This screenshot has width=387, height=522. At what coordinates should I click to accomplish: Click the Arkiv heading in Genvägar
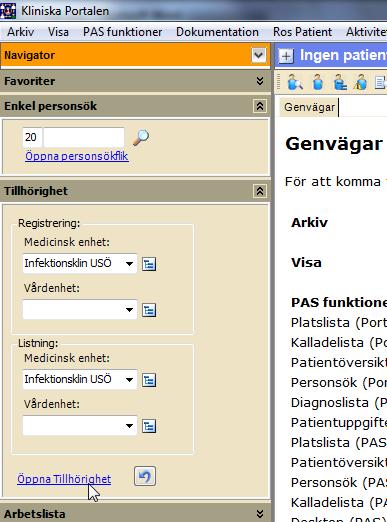pos(309,222)
